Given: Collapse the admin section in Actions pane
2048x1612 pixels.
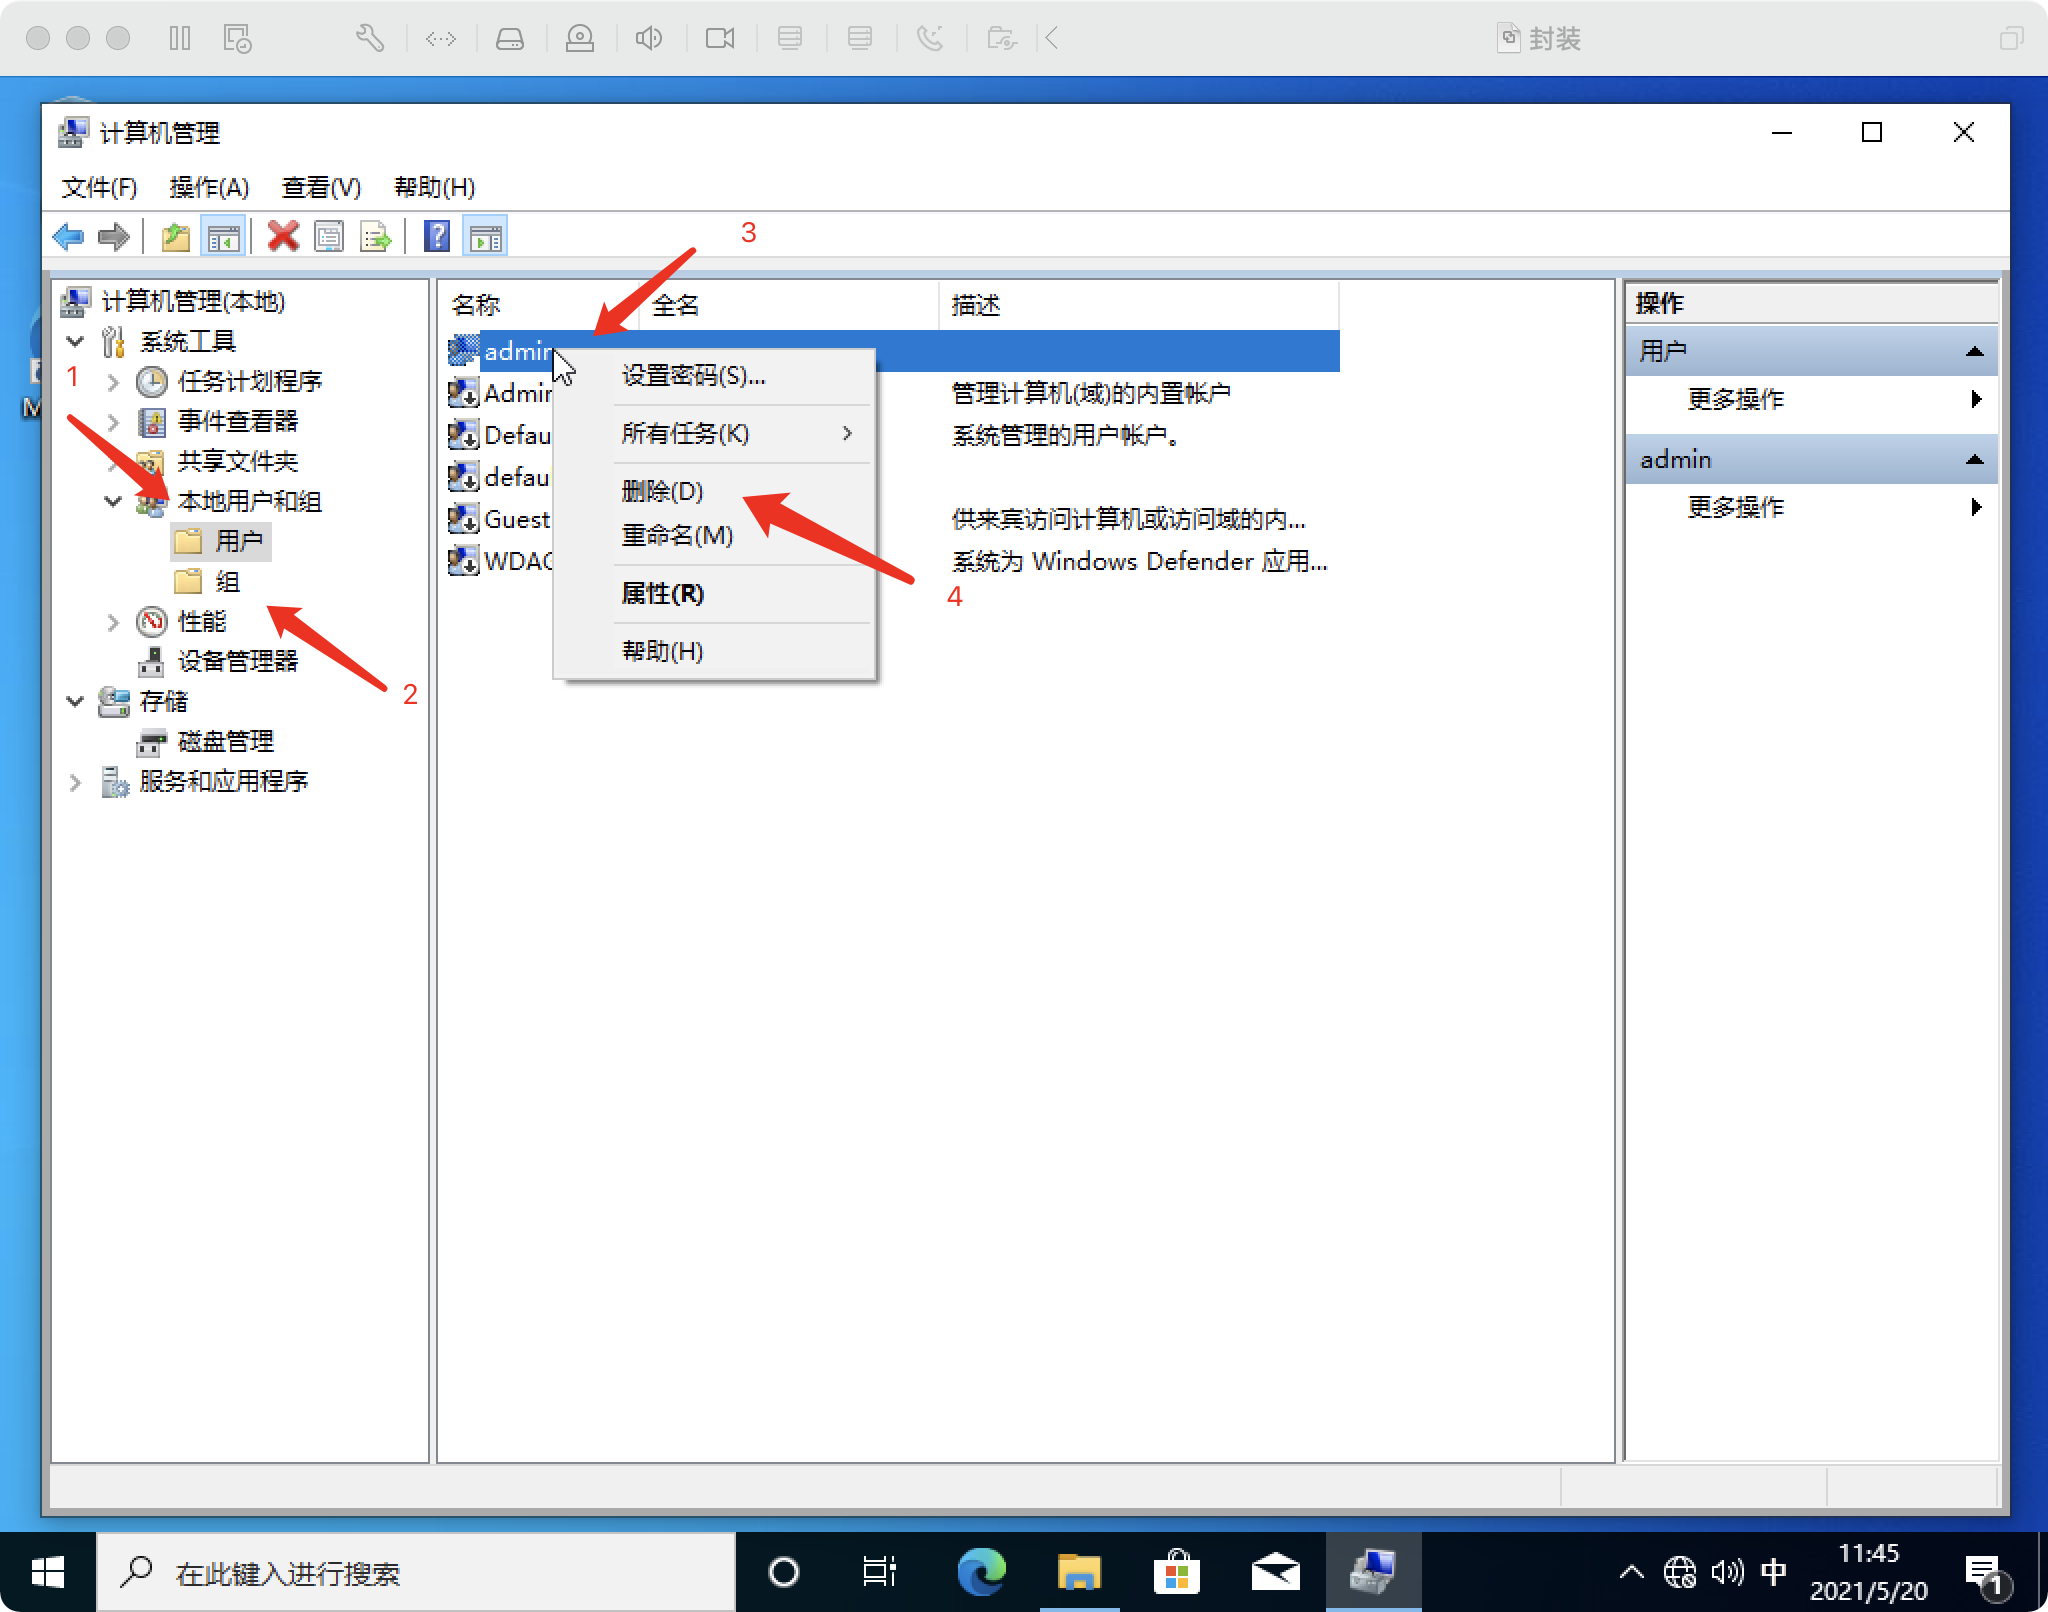Looking at the screenshot, I should point(1974,460).
